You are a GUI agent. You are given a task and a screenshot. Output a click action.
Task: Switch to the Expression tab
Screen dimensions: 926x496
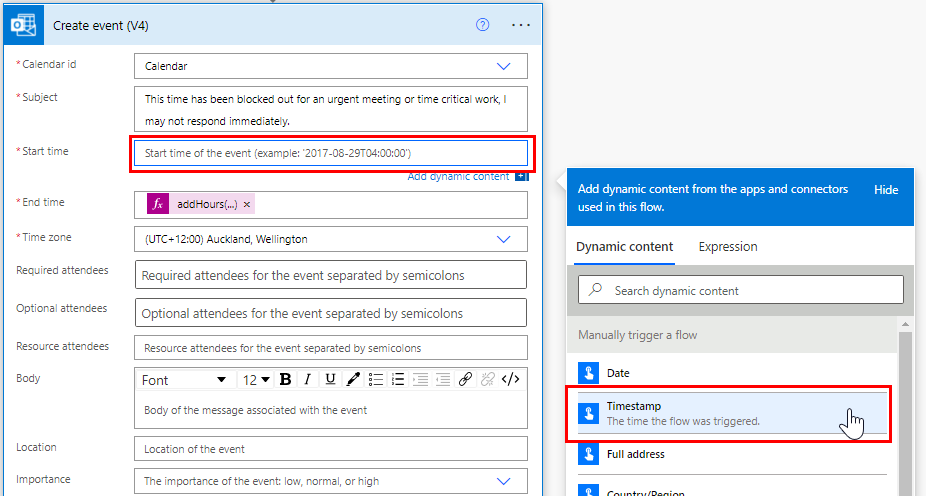click(x=727, y=247)
